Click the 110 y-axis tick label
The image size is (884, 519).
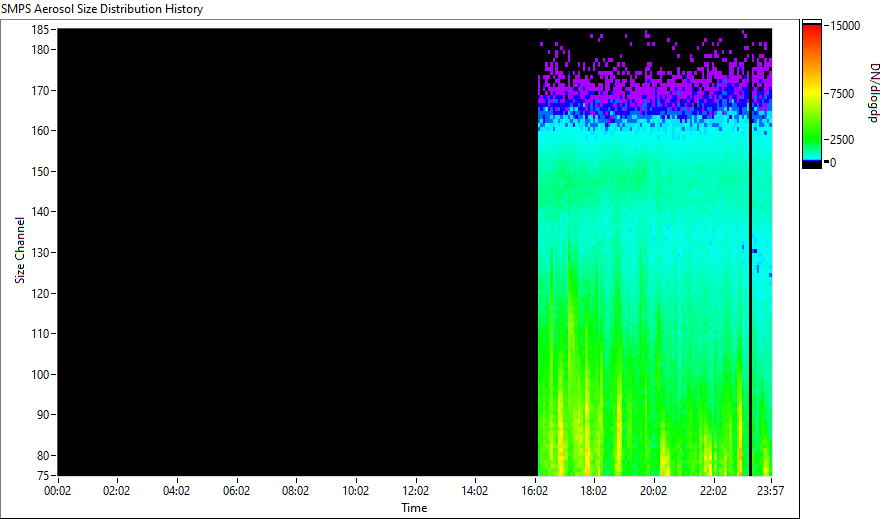coord(40,334)
